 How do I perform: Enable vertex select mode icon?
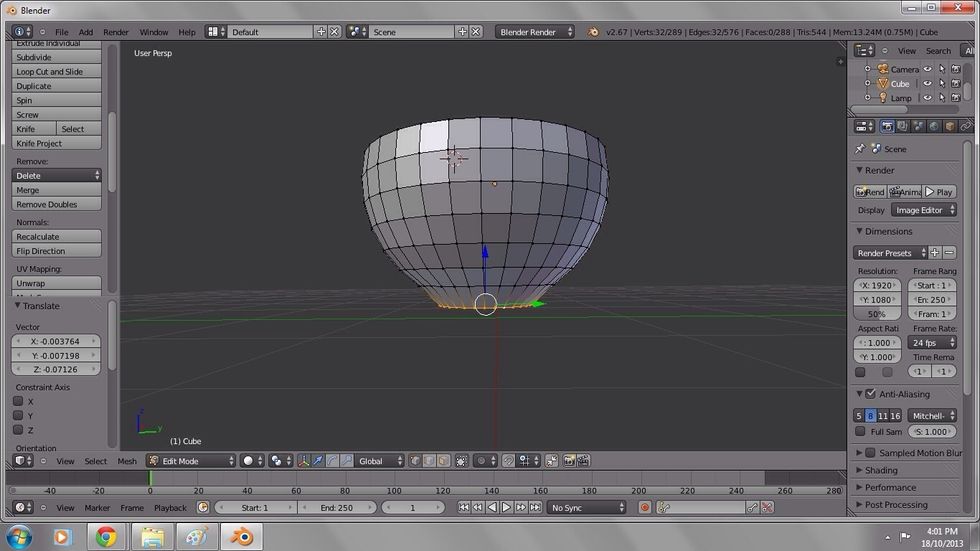pyautogui.click(x=415, y=461)
